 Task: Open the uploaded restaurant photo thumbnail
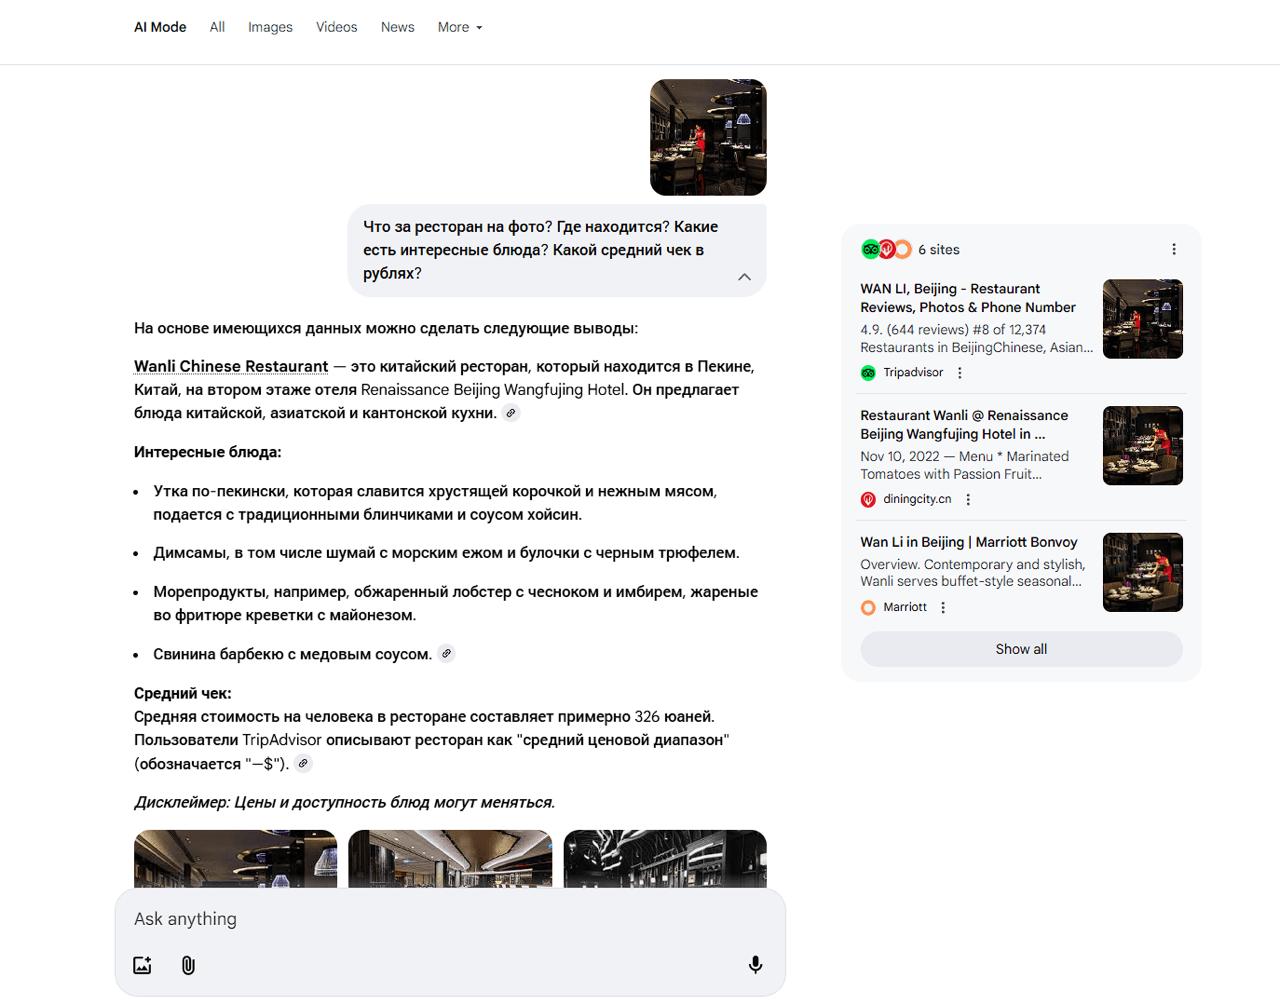point(708,137)
